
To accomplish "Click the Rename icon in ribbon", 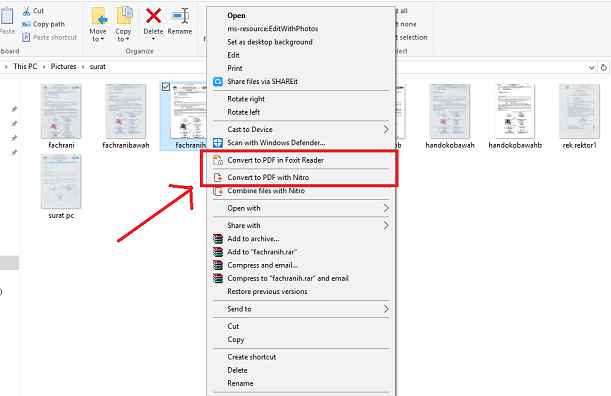I will pyautogui.click(x=180, y=16).
